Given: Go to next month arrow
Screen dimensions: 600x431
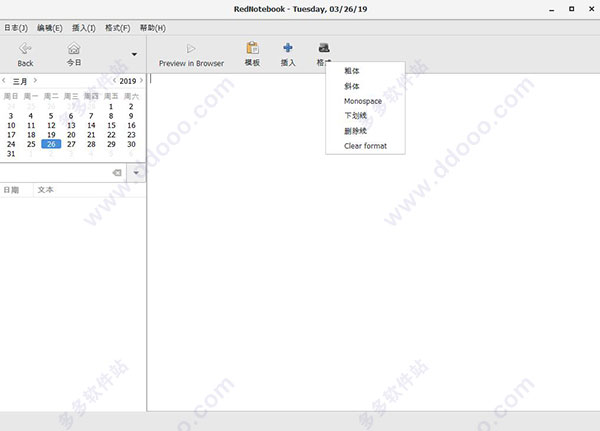Looking at the screenshot, I should [x=35, y=80].
